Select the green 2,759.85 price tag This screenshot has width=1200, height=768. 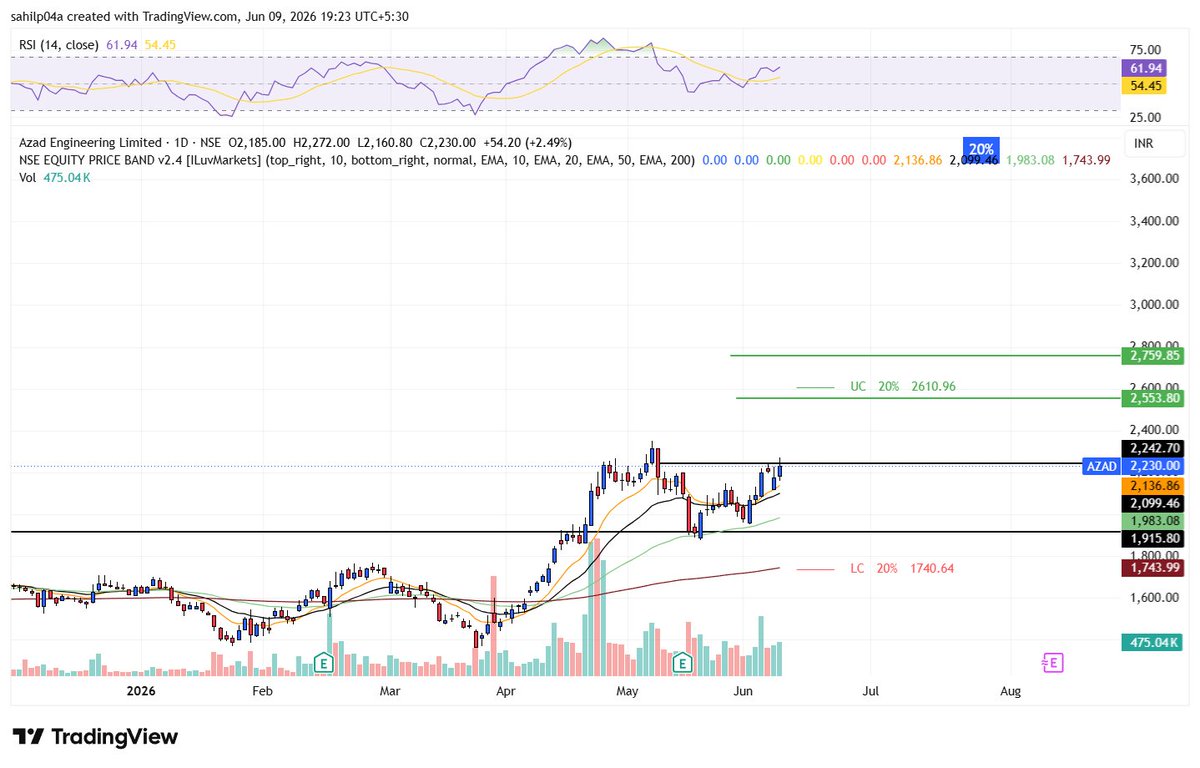(1153, 355)
